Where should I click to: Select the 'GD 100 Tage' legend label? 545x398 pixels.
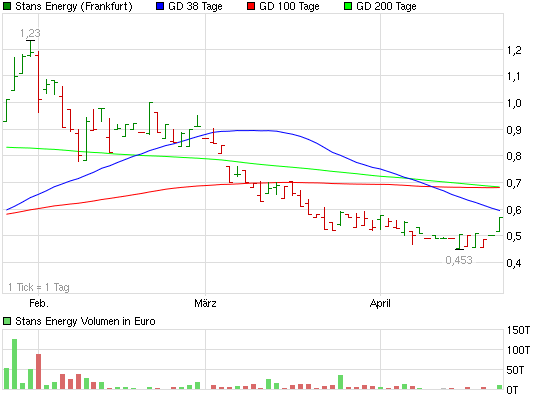pos(289,6)
